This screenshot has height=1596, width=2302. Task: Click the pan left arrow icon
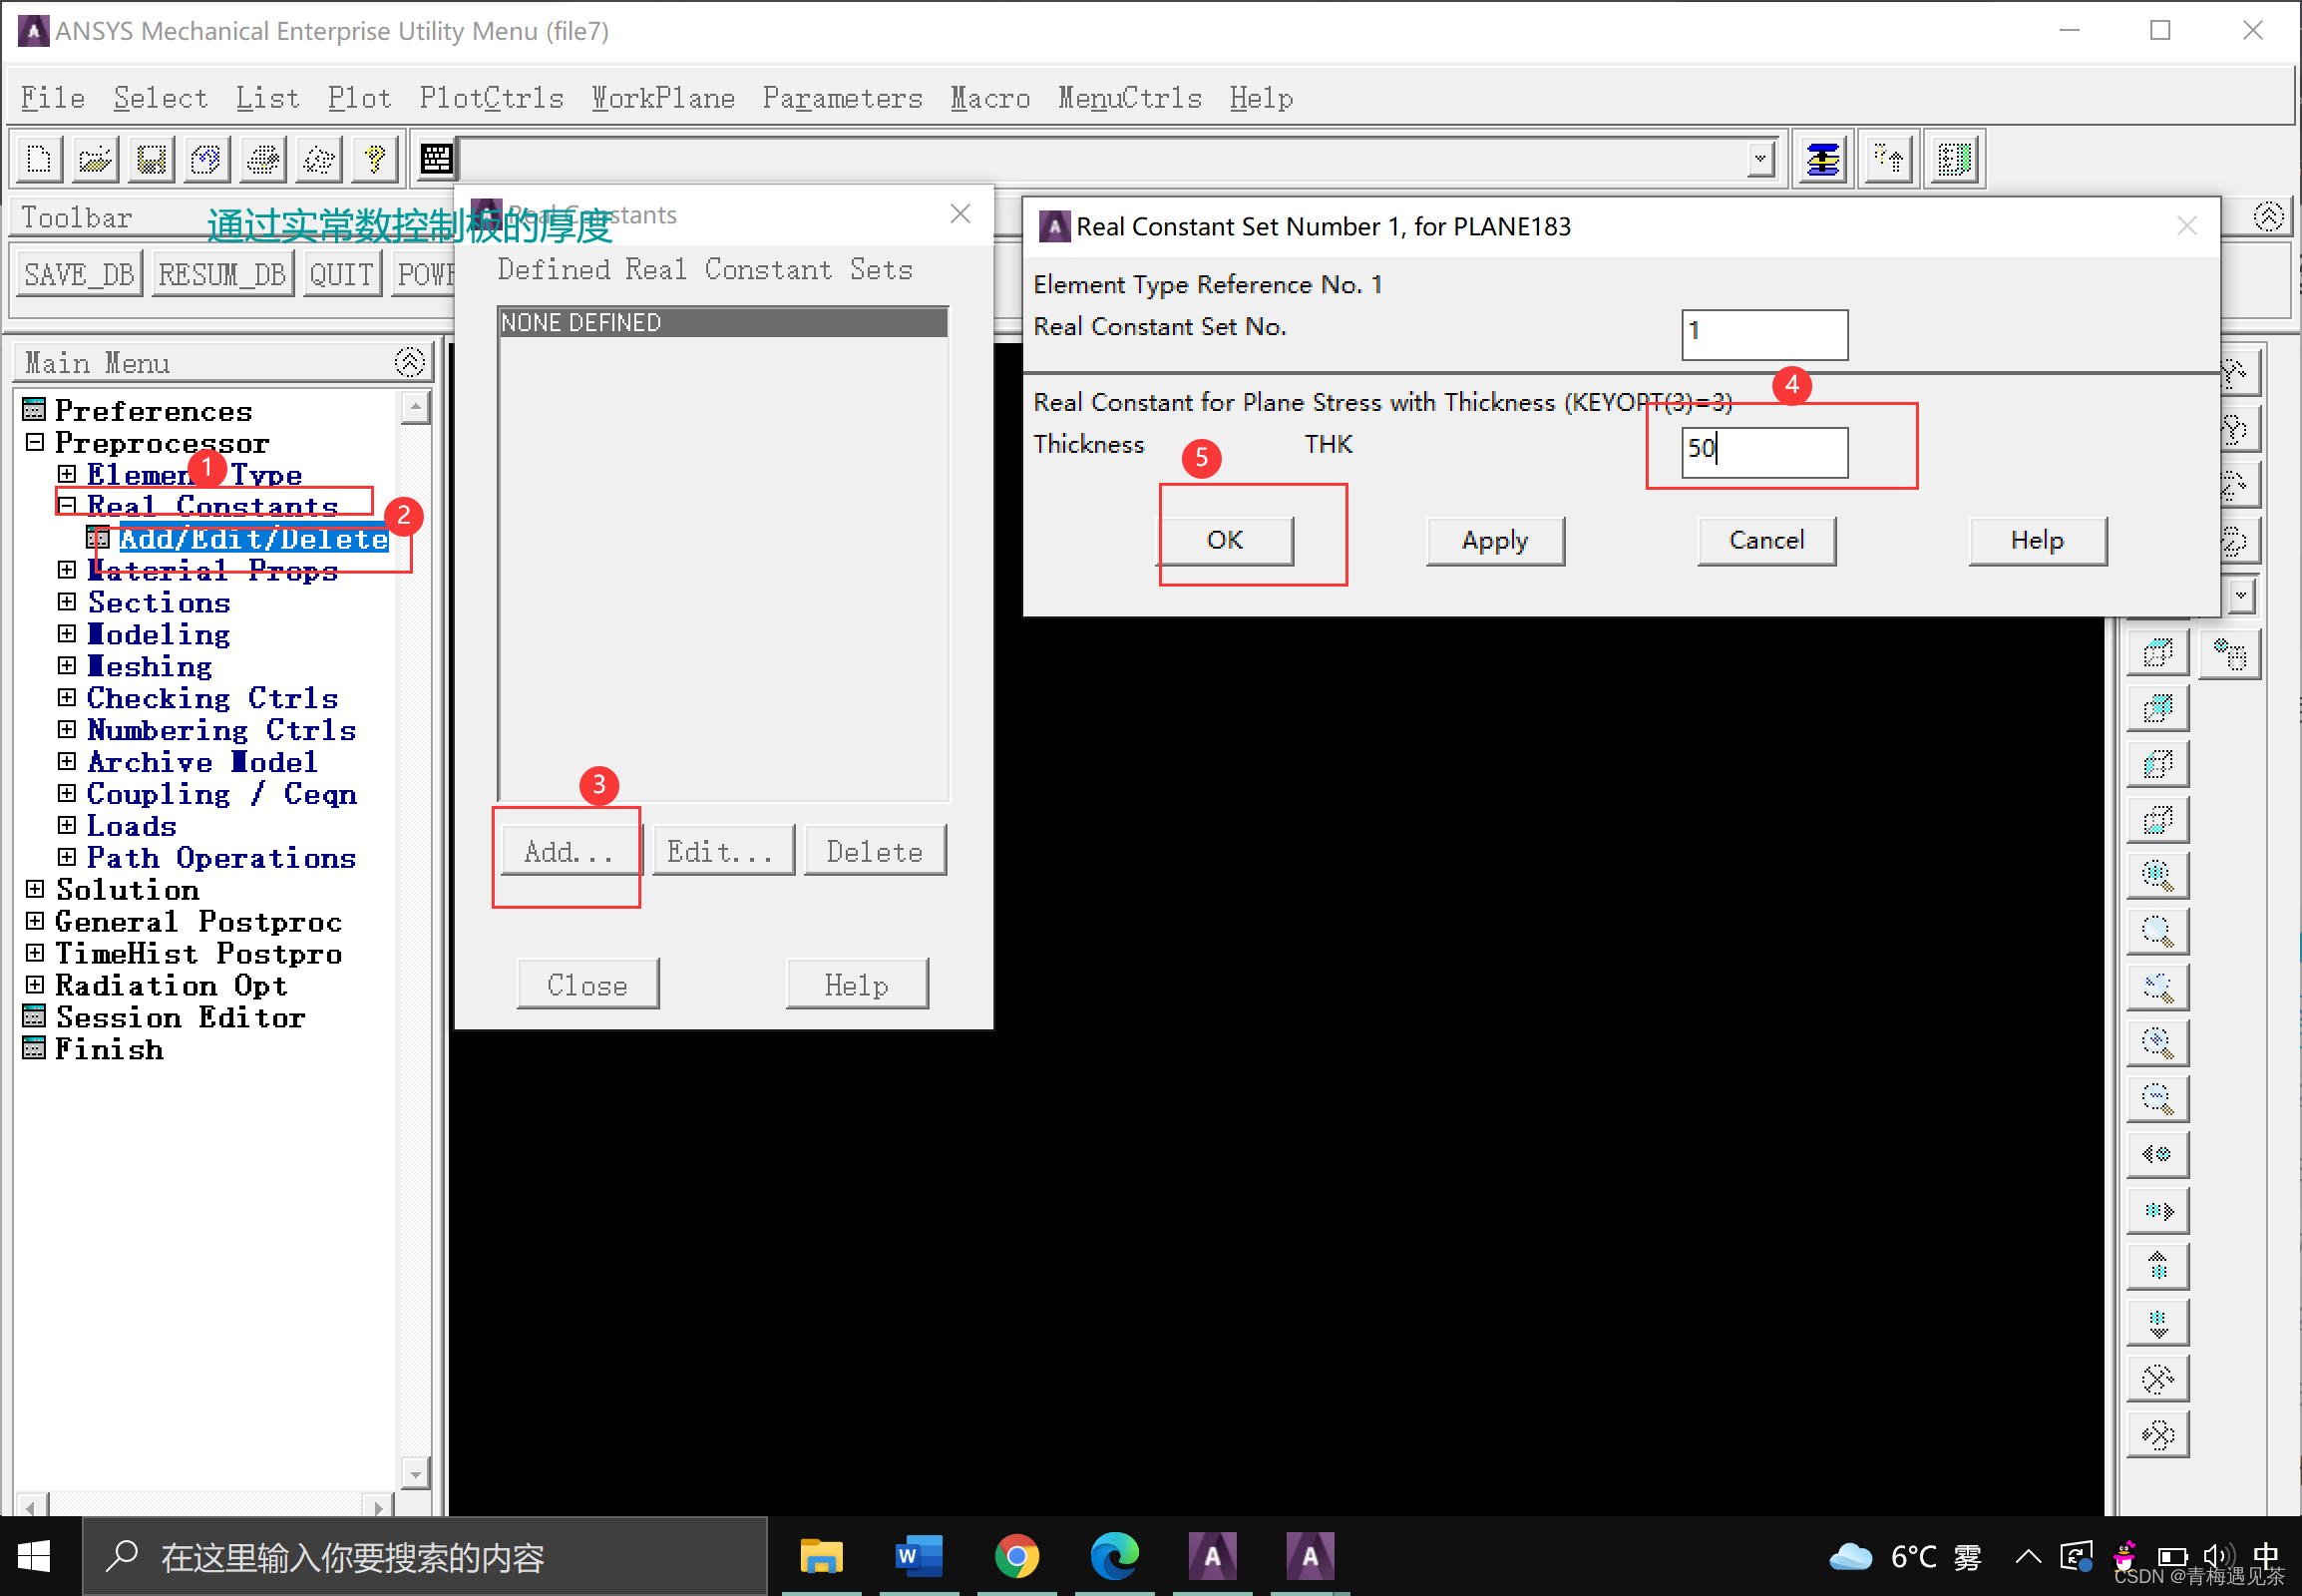click(2157, 1154)
